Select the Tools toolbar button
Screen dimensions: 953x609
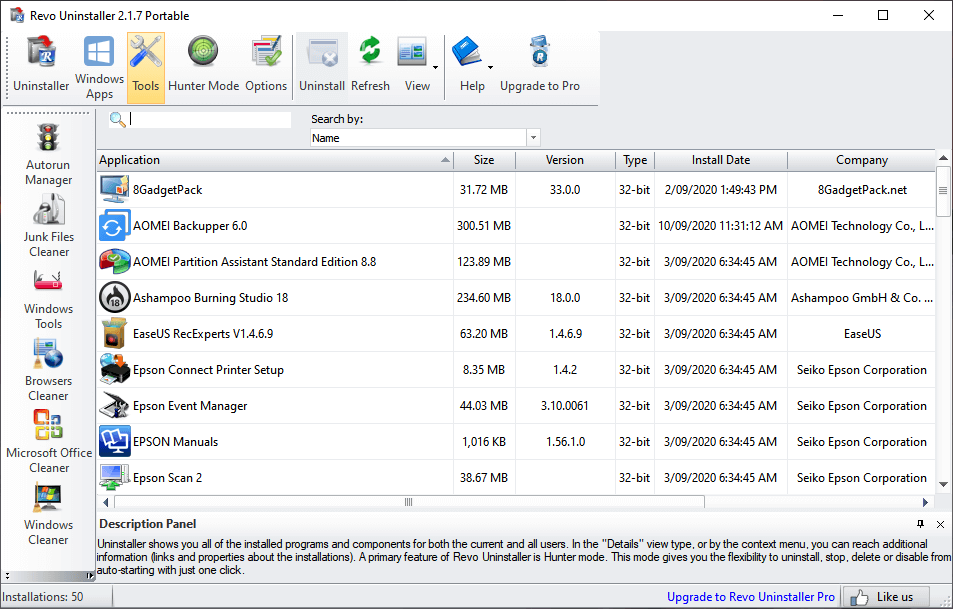click(146, 67)
